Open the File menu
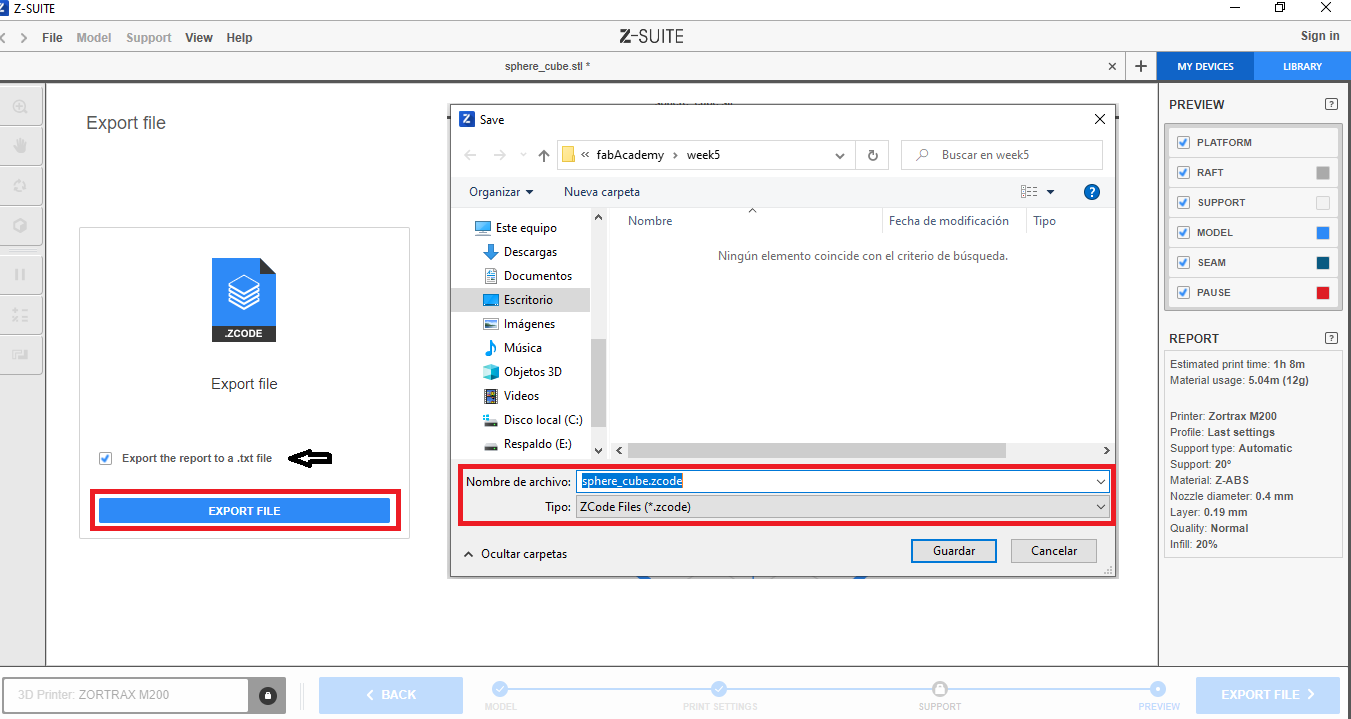 (52, 38)
